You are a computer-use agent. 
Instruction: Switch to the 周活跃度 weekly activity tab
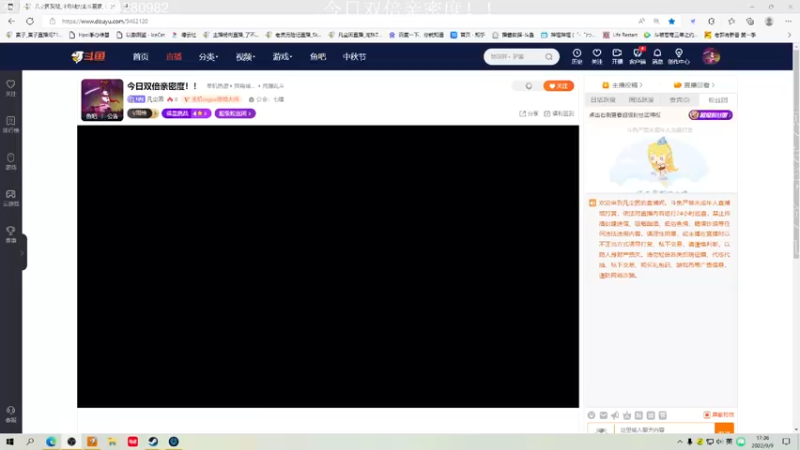click(641, 100)
